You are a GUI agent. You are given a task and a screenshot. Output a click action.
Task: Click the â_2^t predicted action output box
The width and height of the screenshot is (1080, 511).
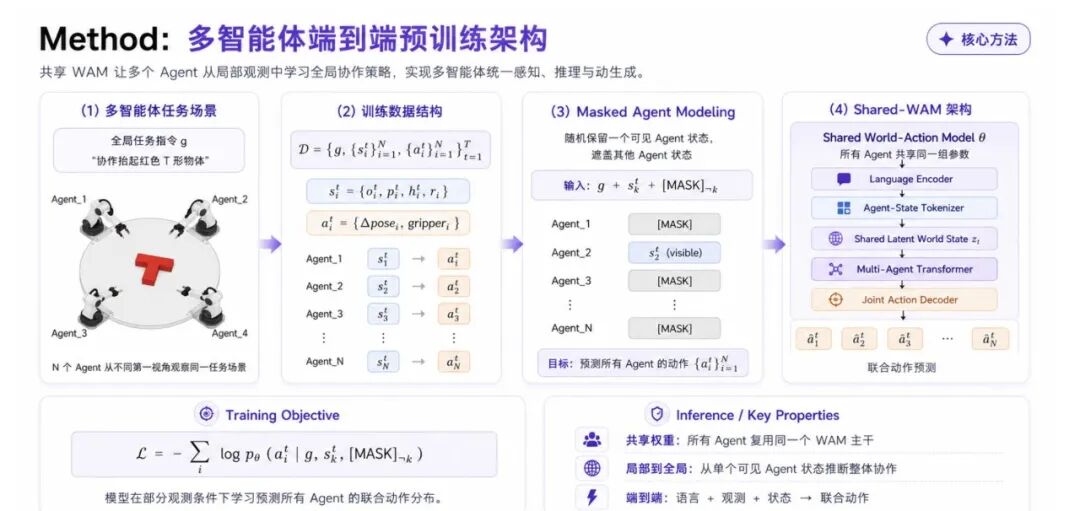[x=859, y=339]
